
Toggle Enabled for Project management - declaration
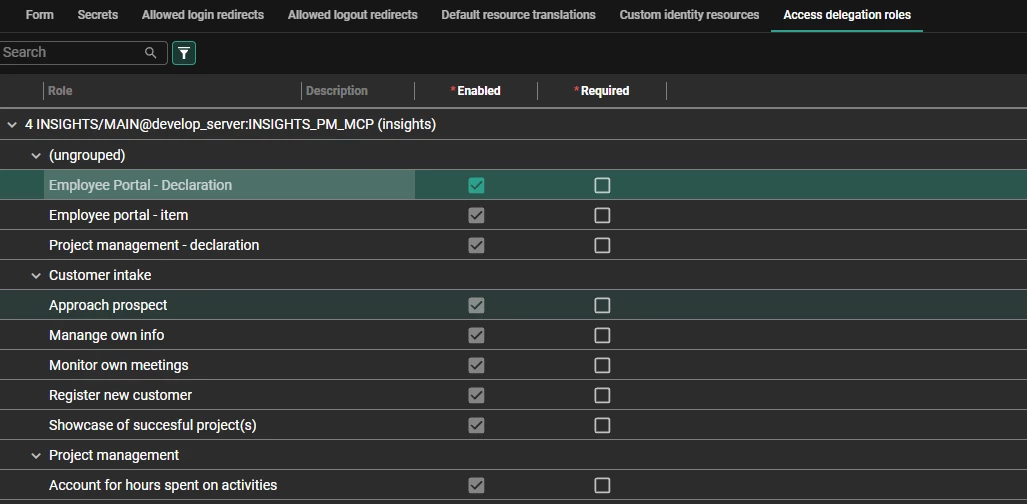(476, 245)
